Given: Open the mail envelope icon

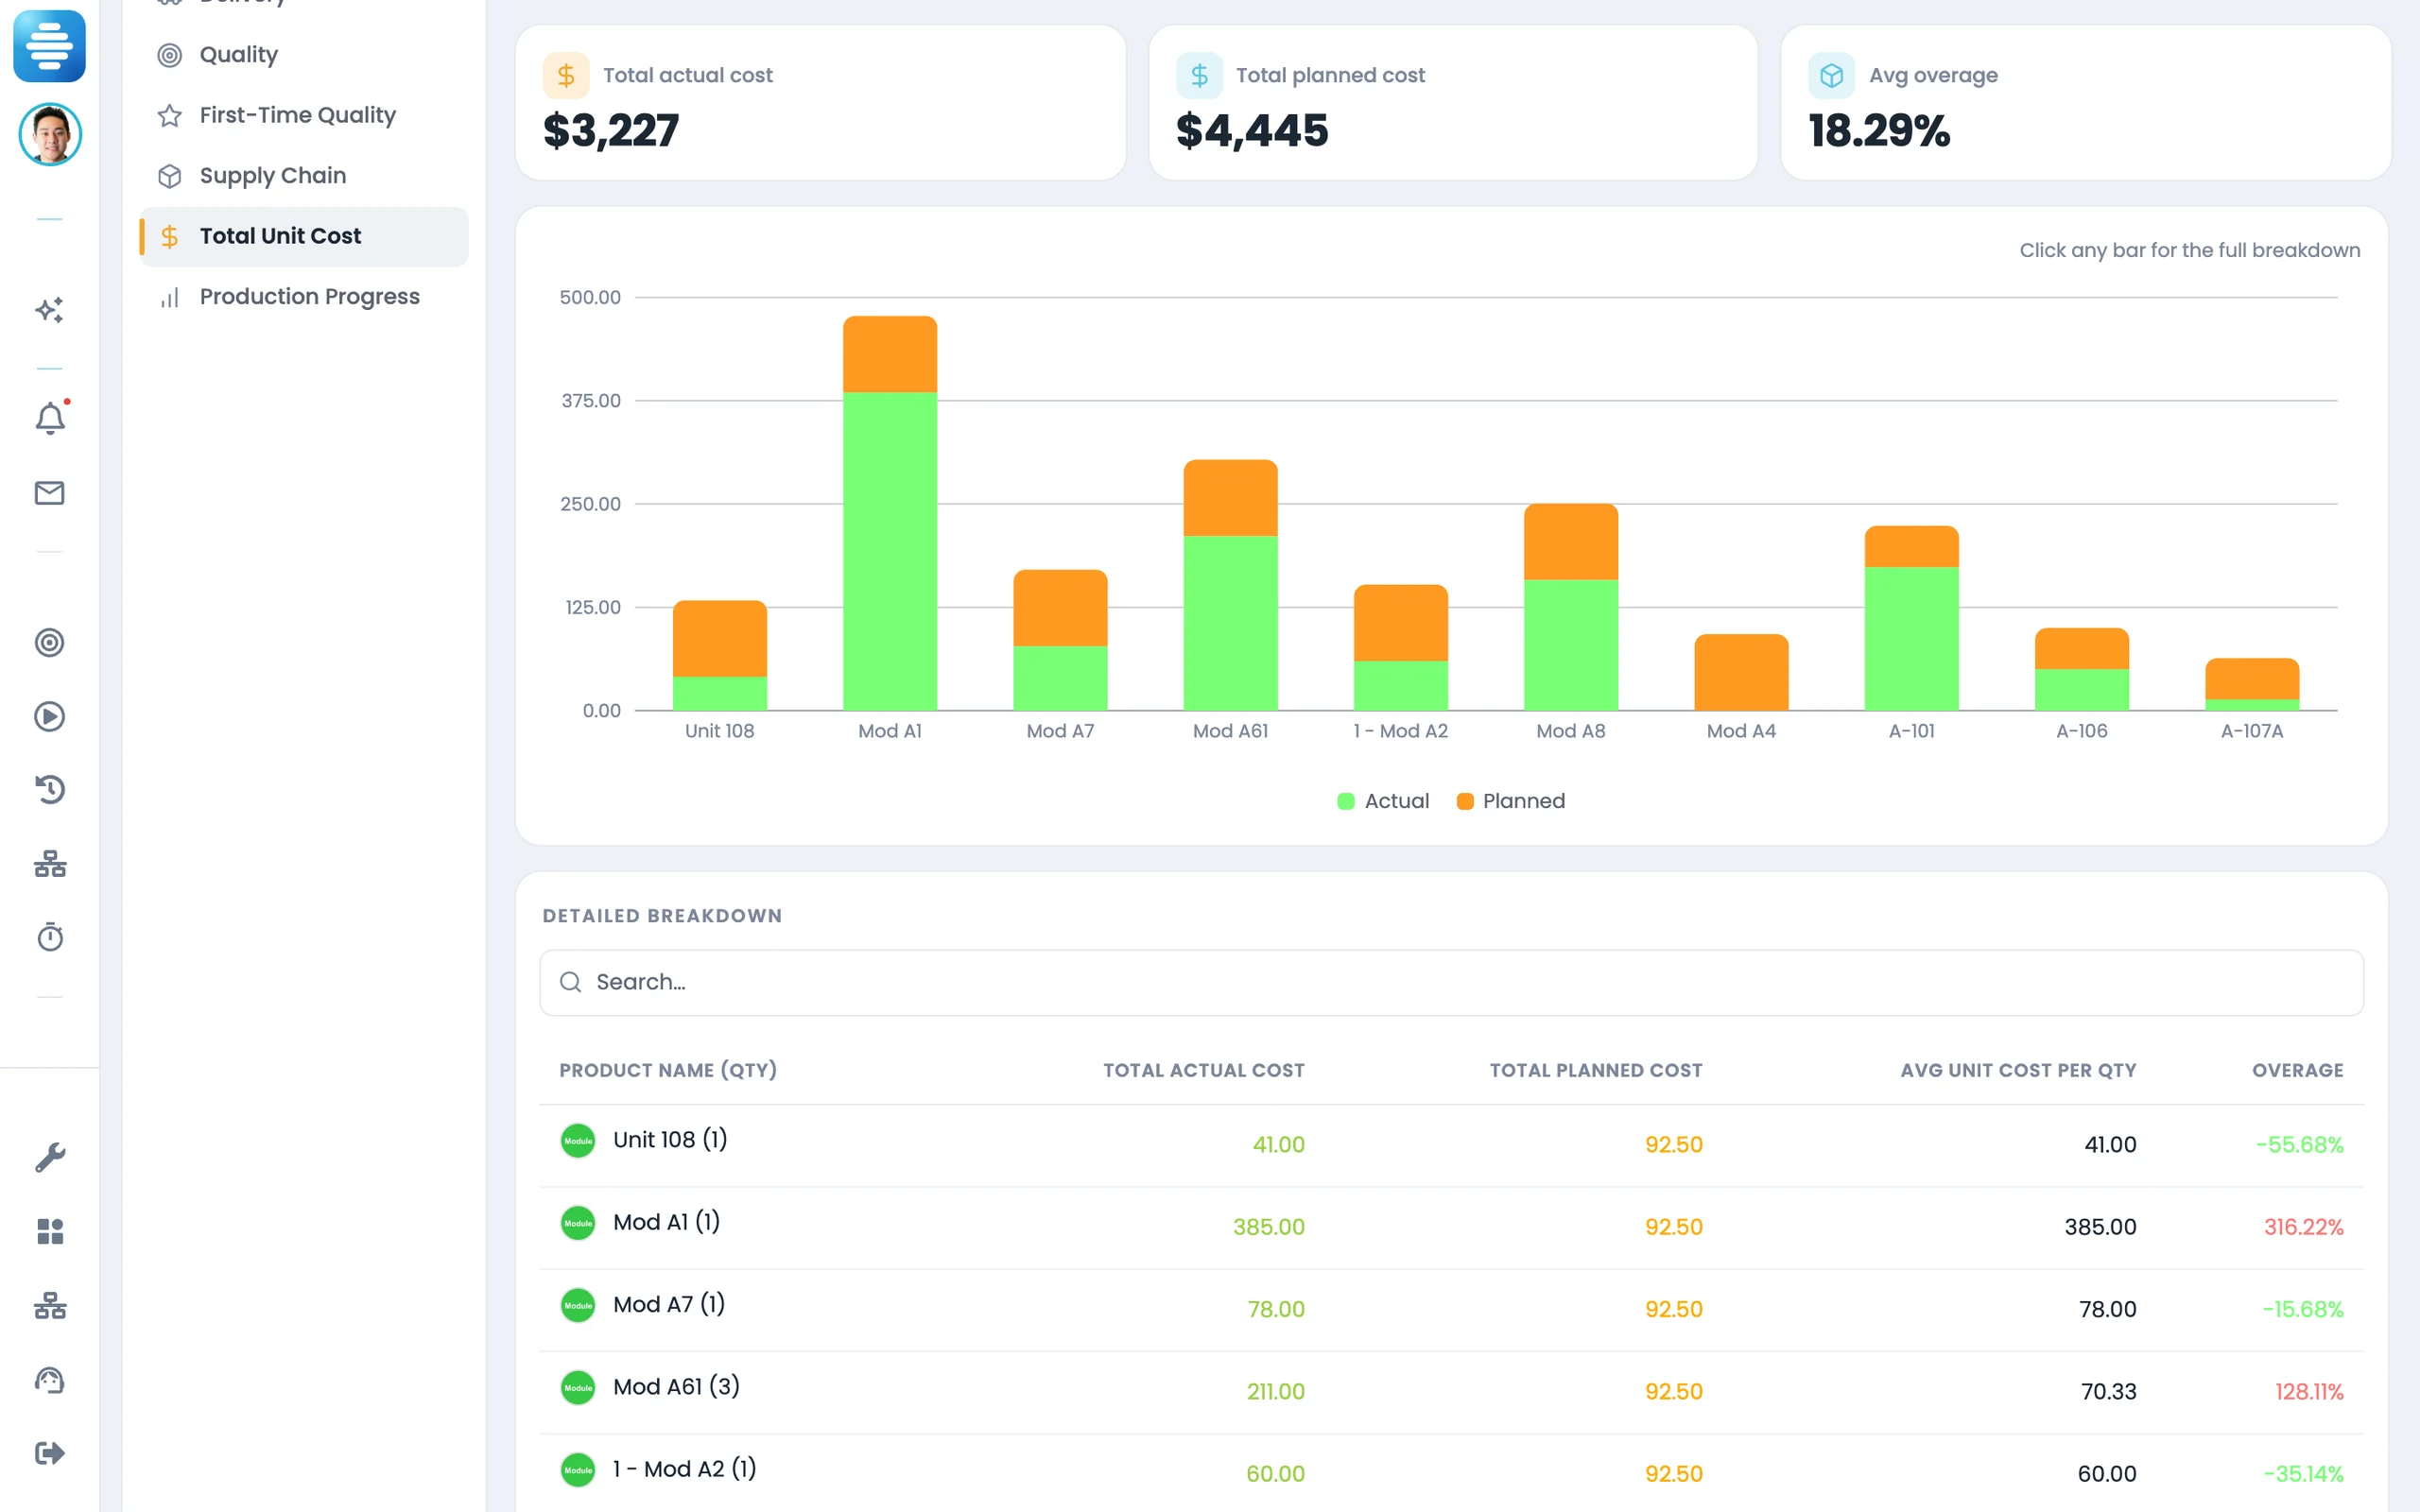Looking at the screenshot, I should 50,493.
